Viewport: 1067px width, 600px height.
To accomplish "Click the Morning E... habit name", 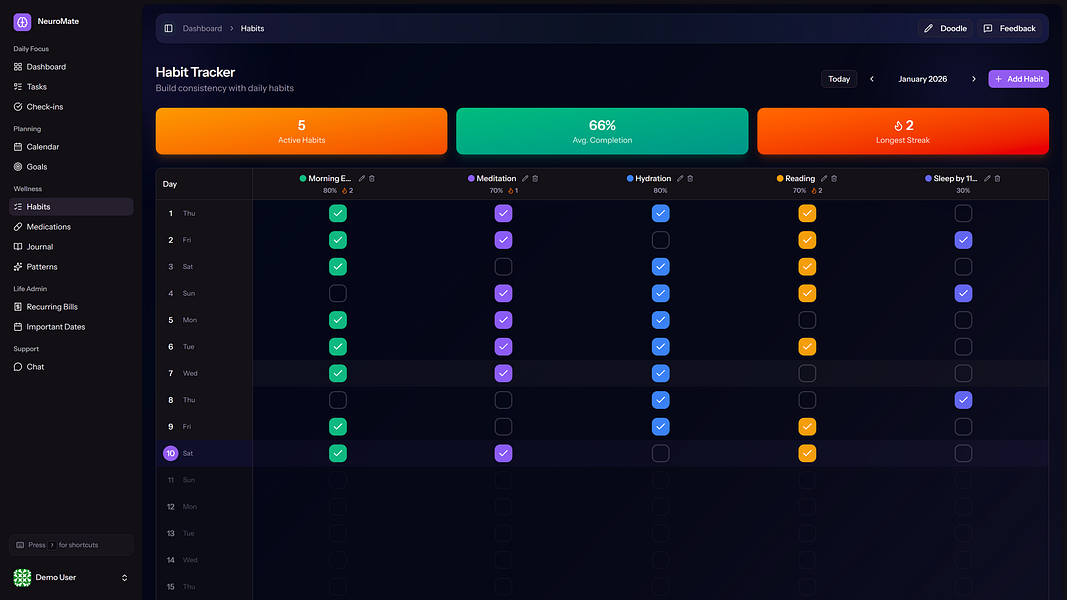I will (x=329, y=178).
